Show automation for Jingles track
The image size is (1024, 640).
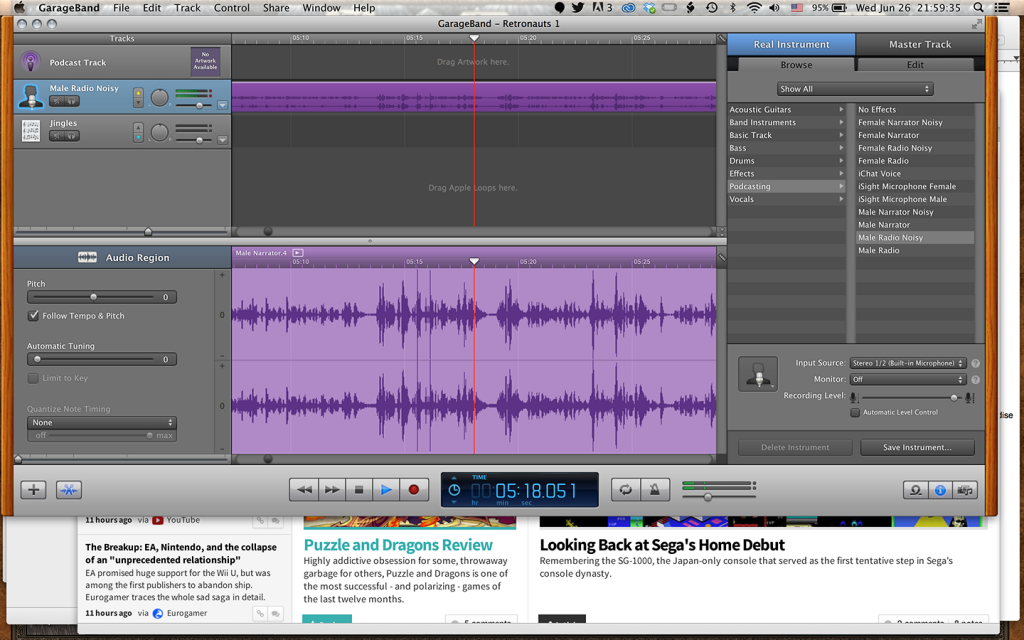(x=222, y=140)
